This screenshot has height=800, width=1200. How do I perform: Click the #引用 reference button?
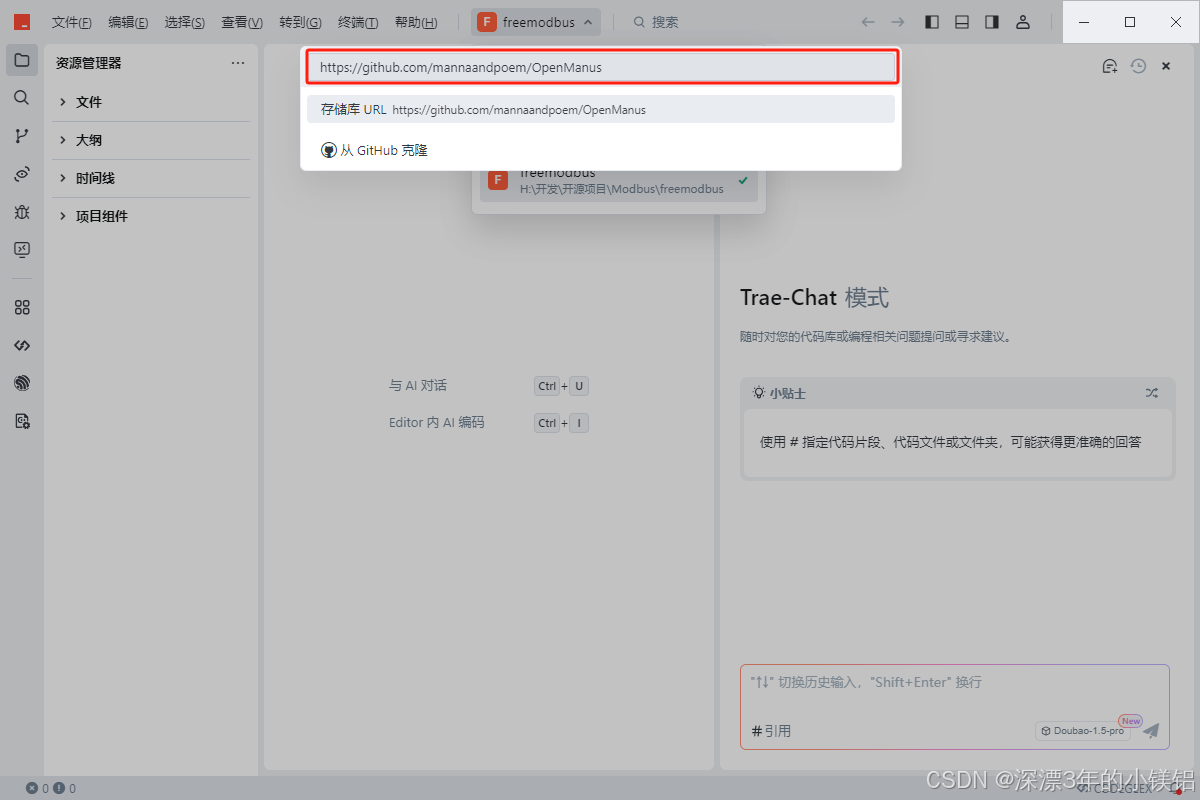[771, 731]
